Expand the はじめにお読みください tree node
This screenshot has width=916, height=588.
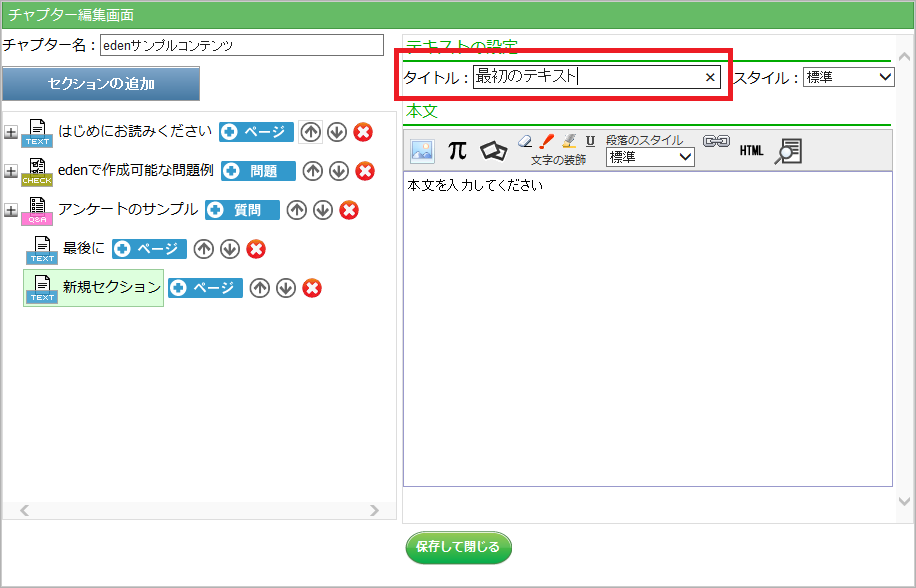(11, 132)
